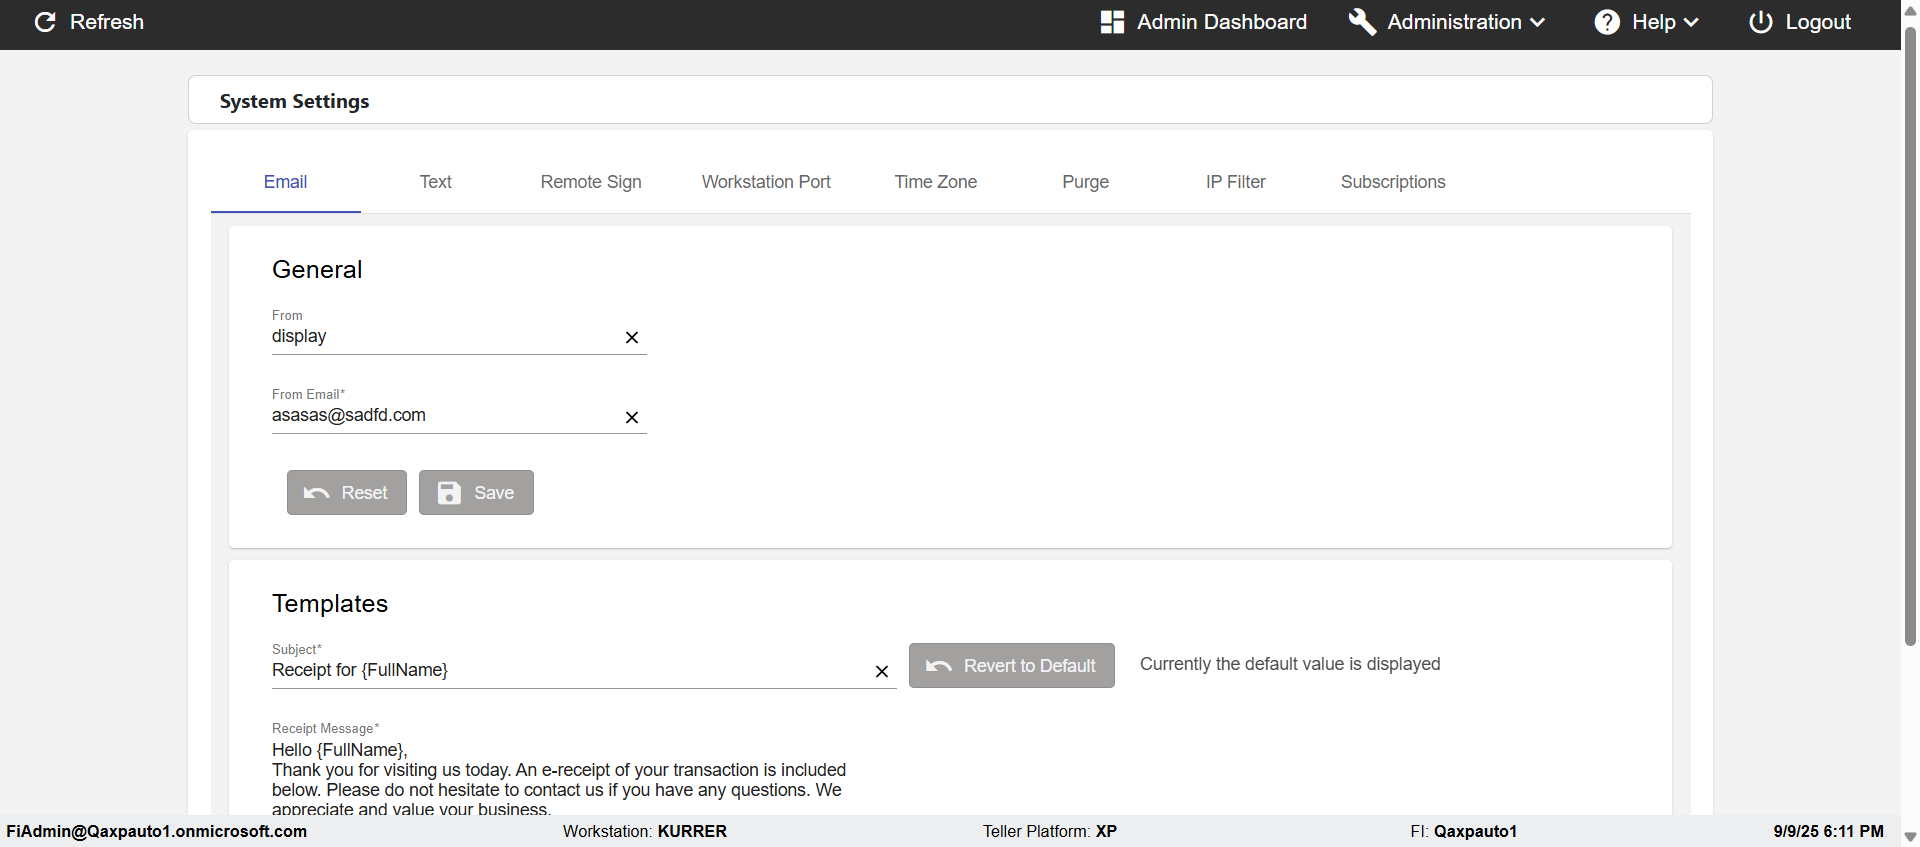
Task: Click the Help question mark icon
Action: pyautogui.click(x=1607, y=22)
